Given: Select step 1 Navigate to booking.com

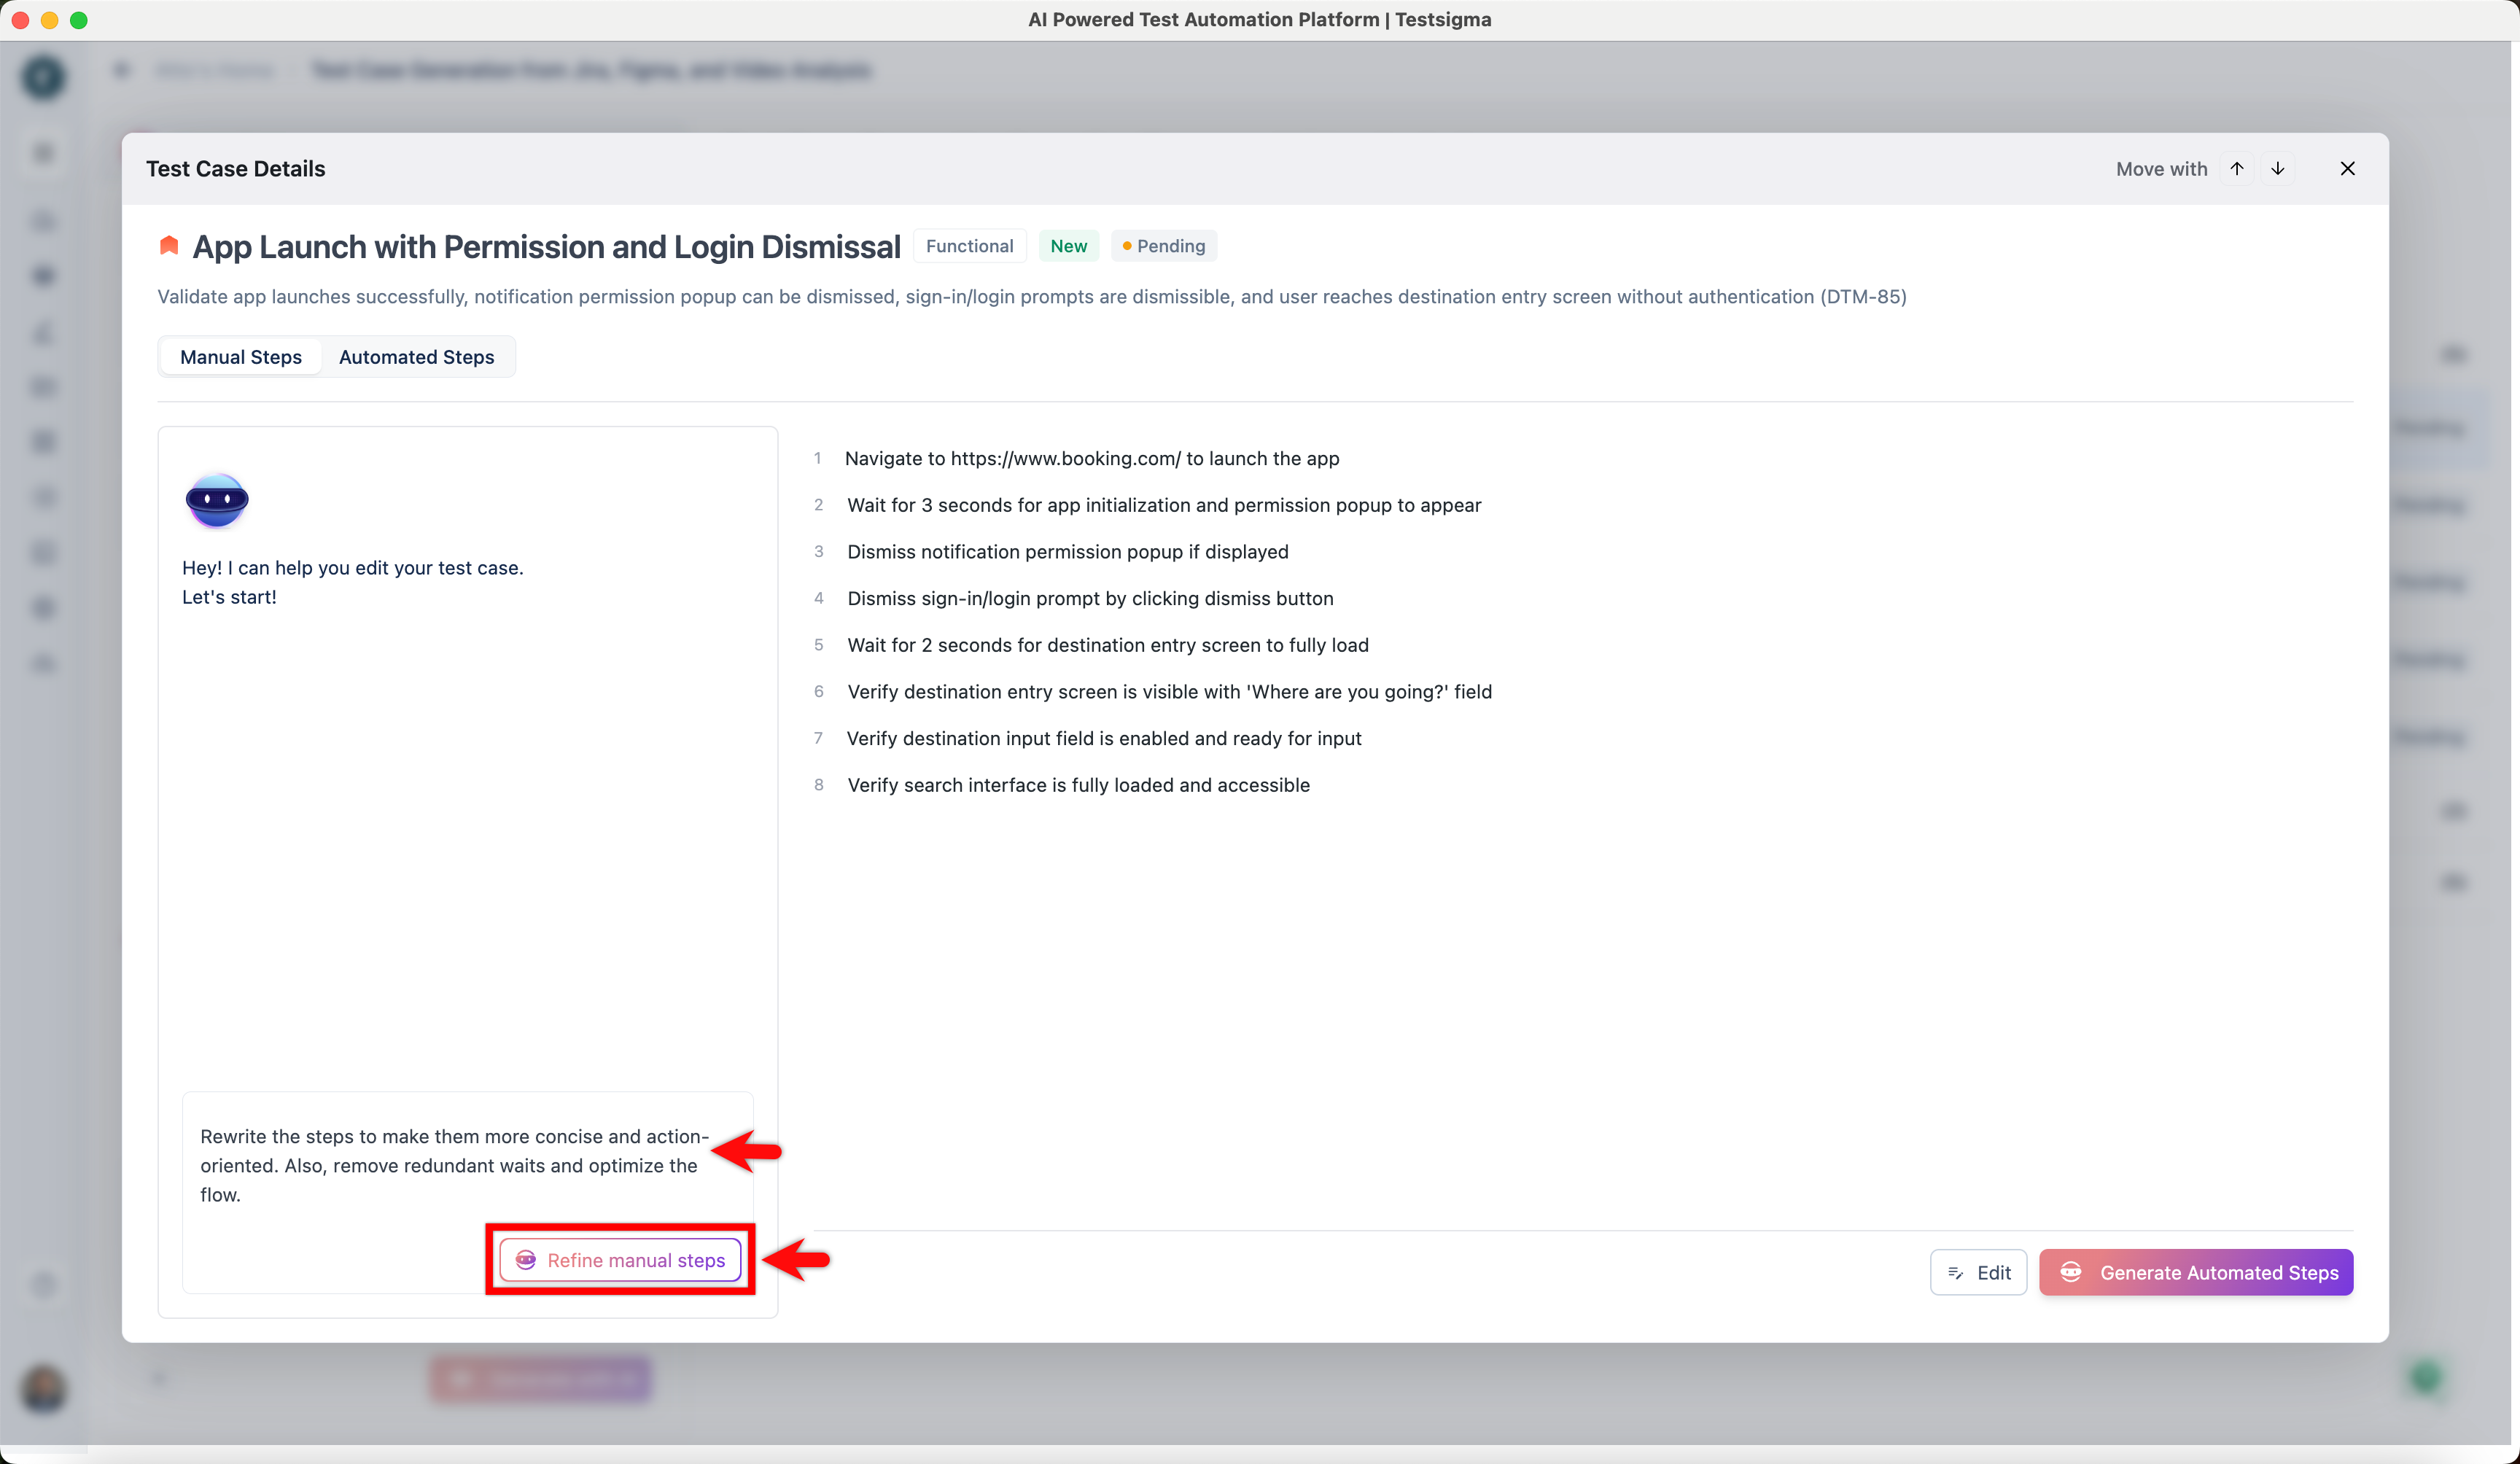Looking at the screenshot, I should pos(1091,458).
